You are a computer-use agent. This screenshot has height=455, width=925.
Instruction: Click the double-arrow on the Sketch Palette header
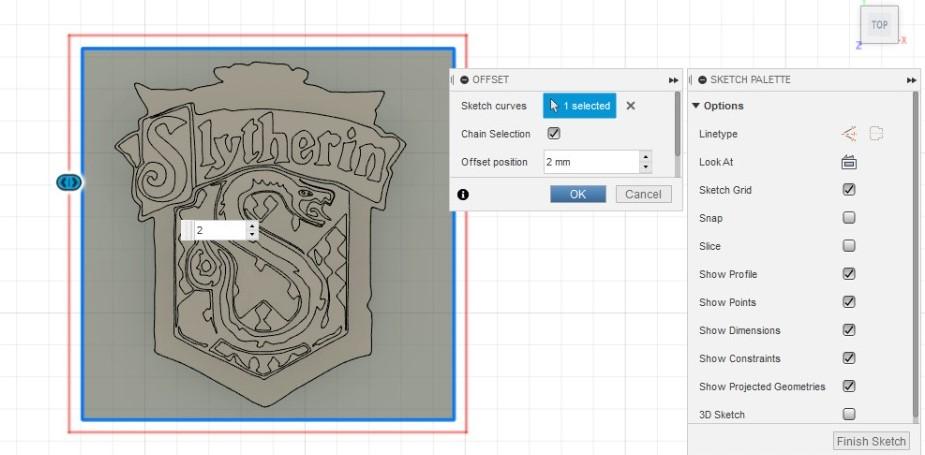[x=911, y=80]
